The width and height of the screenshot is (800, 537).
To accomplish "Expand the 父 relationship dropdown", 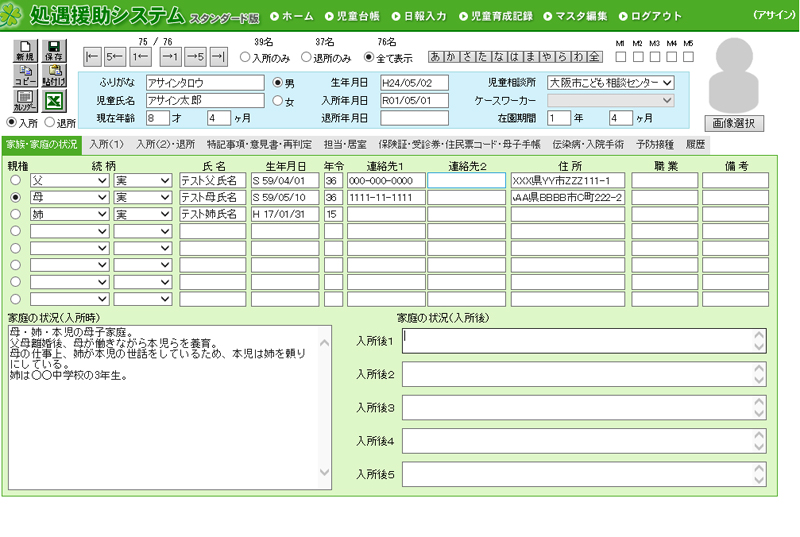I will pos(69,181).
